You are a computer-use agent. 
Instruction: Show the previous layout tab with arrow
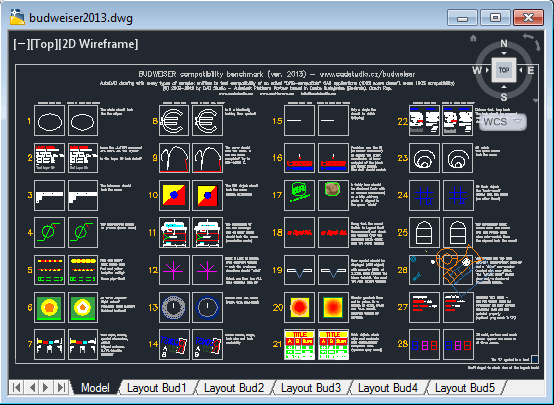pos(32,387)
